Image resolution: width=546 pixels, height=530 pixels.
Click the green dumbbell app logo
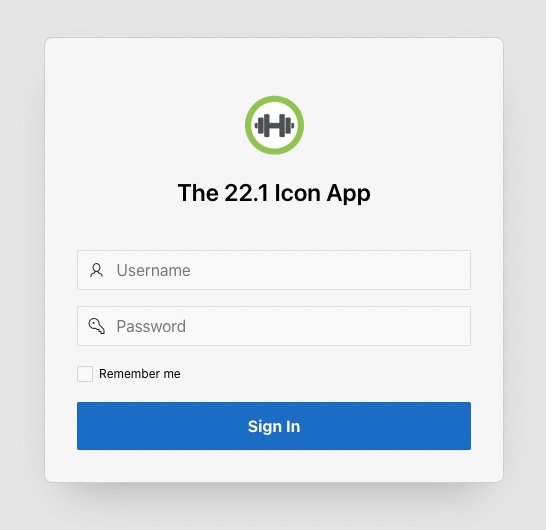[x=274, y=125]
